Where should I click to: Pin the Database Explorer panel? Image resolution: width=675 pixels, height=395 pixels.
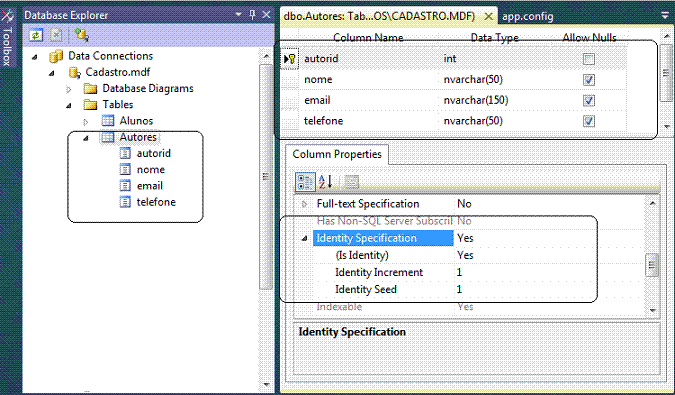click(x=253, y=15)
